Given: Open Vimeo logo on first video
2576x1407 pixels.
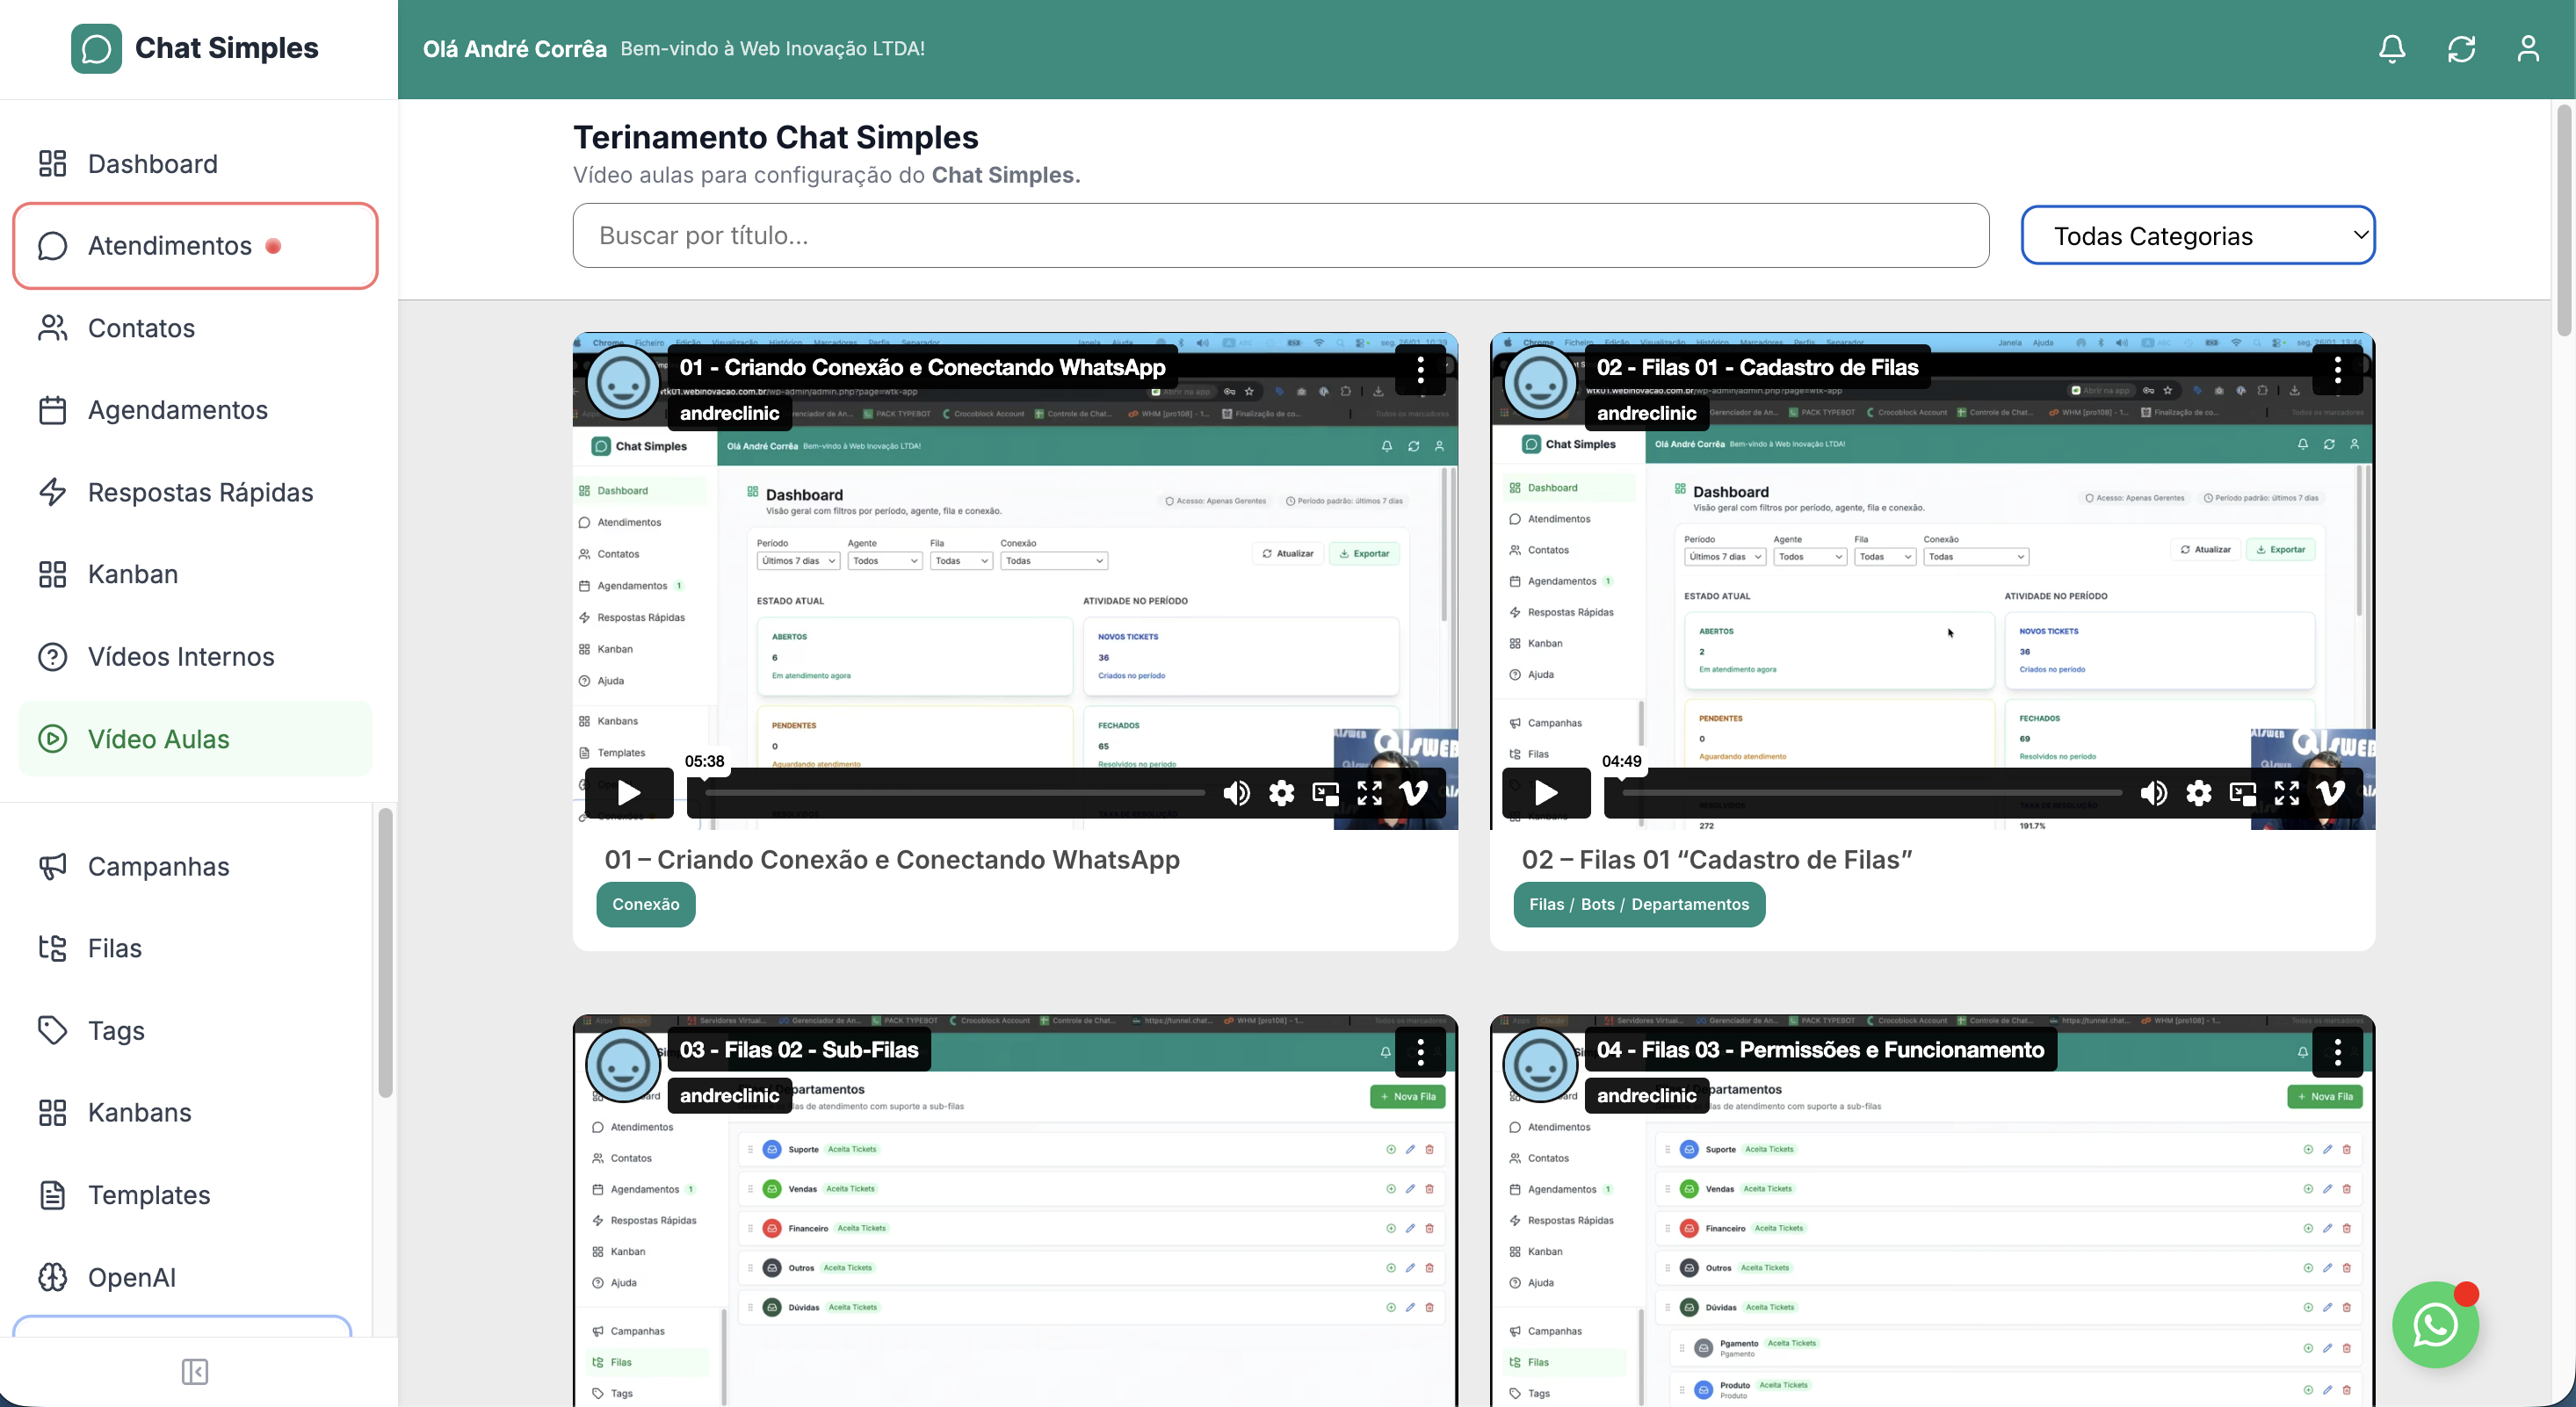Looking at the screenshot, I should pos(1413,793).
